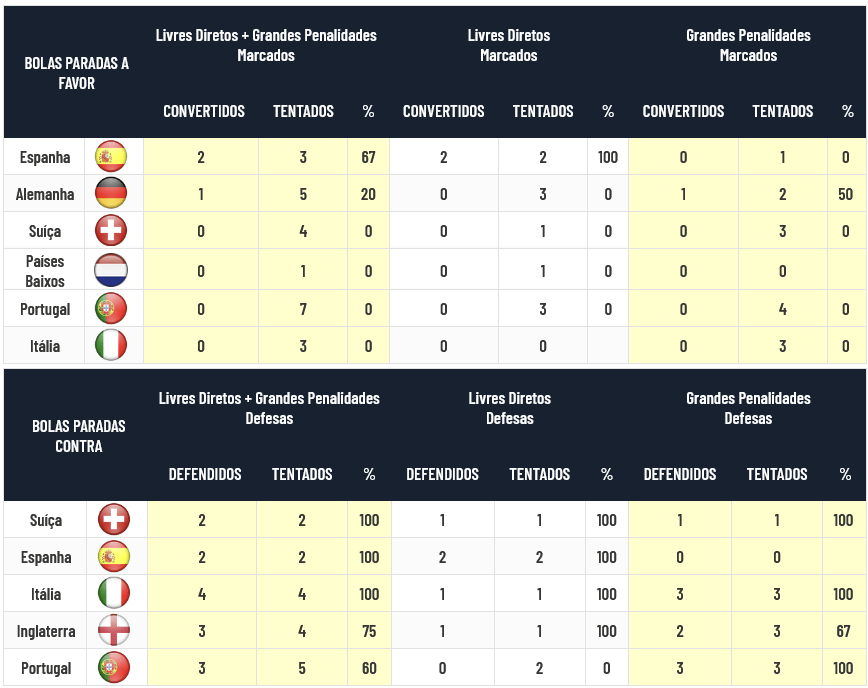Click Italy's flag in the bottom table

click(114, 593)
